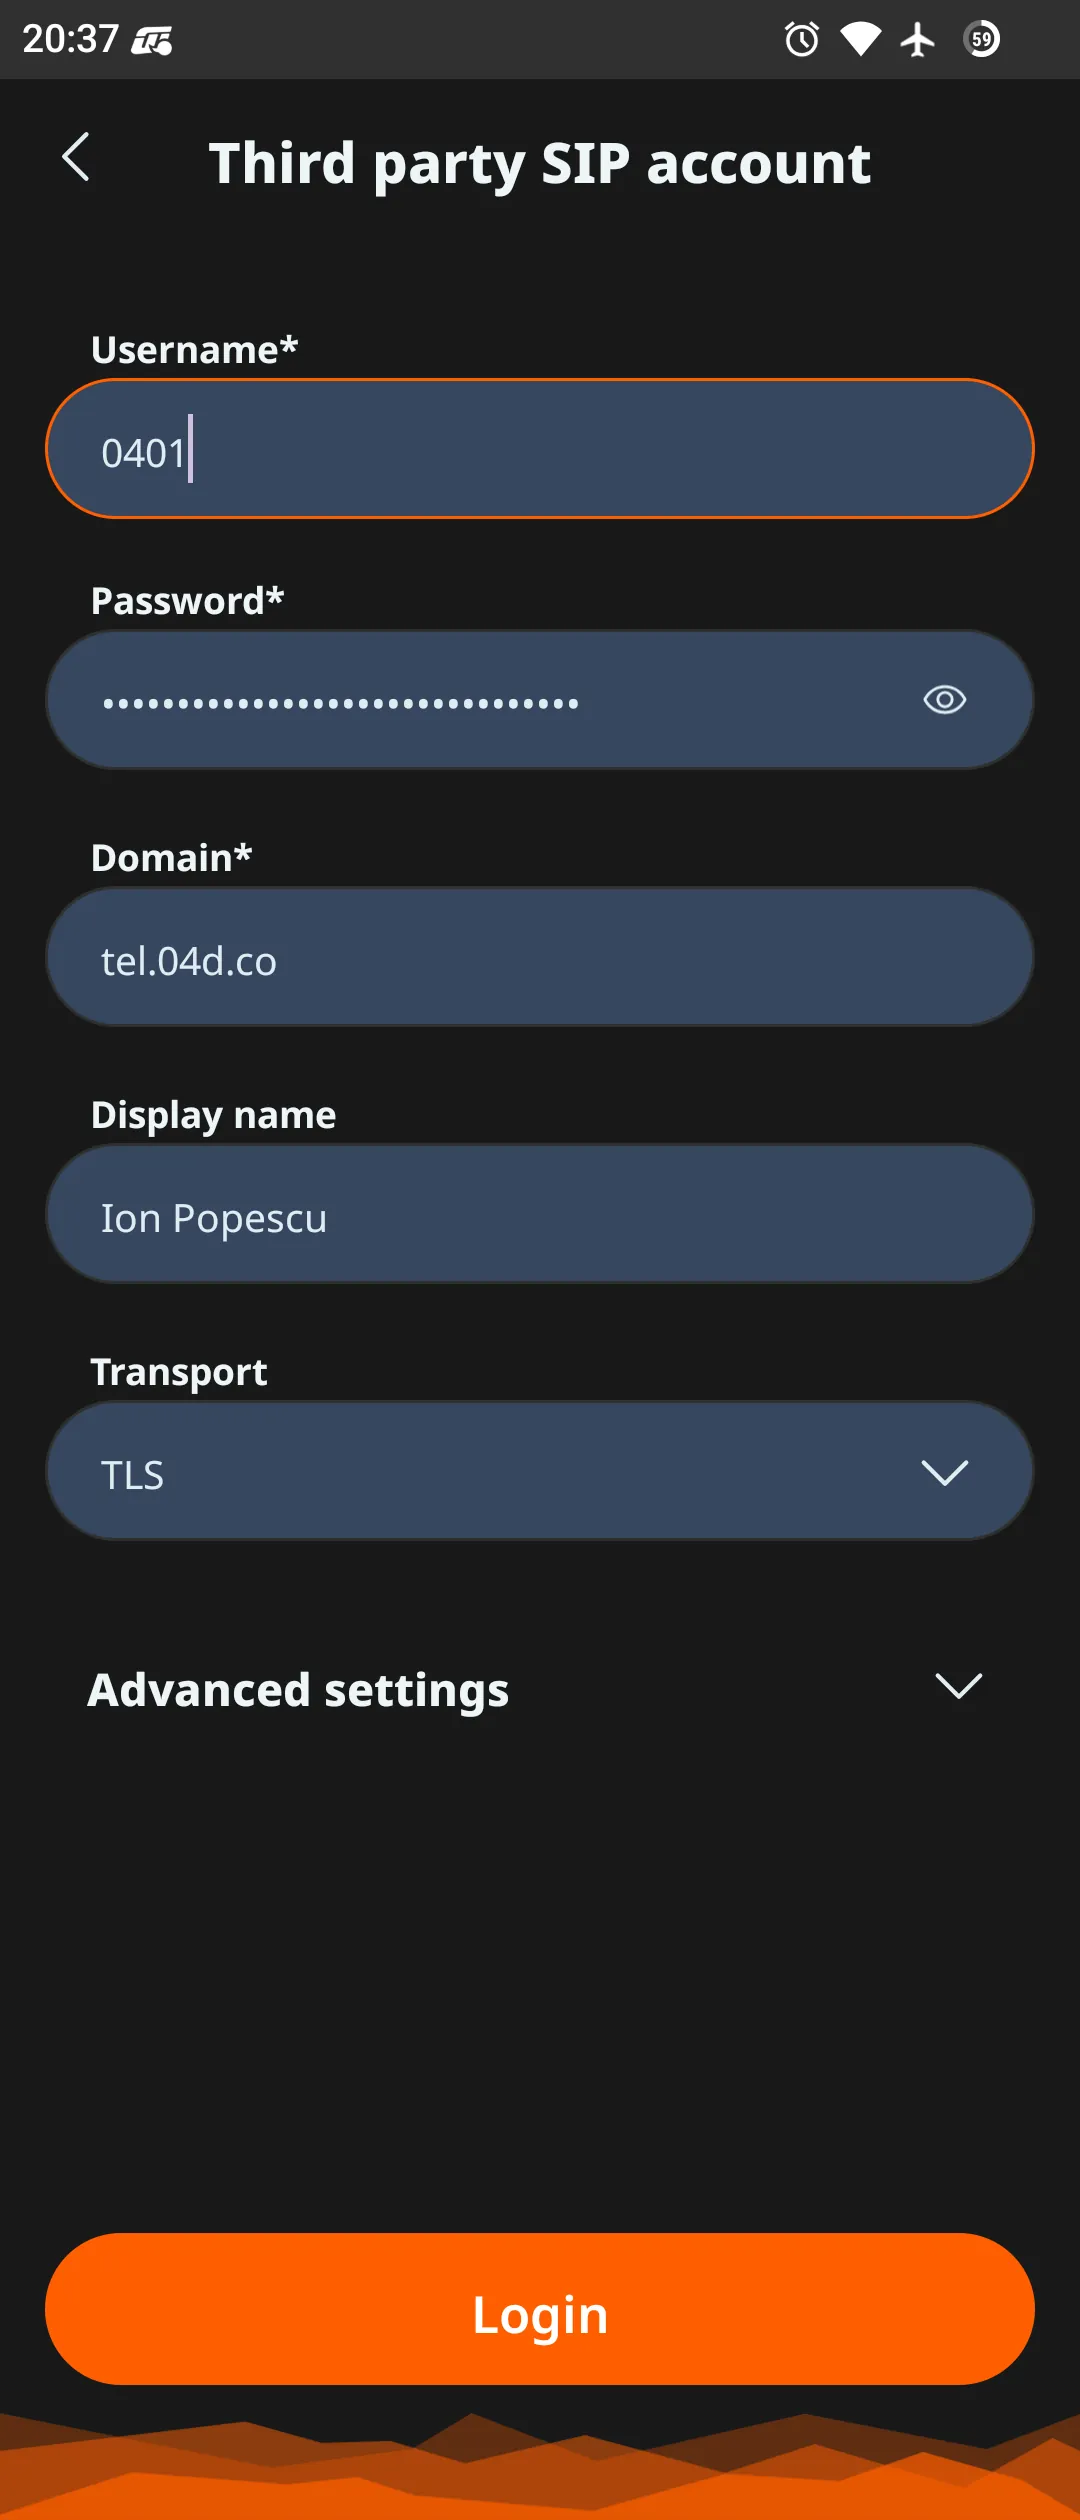Click the Domain* field label
Viewport: 1080px width, 2520px height.
pyautogui.click(x=171, y=858)
